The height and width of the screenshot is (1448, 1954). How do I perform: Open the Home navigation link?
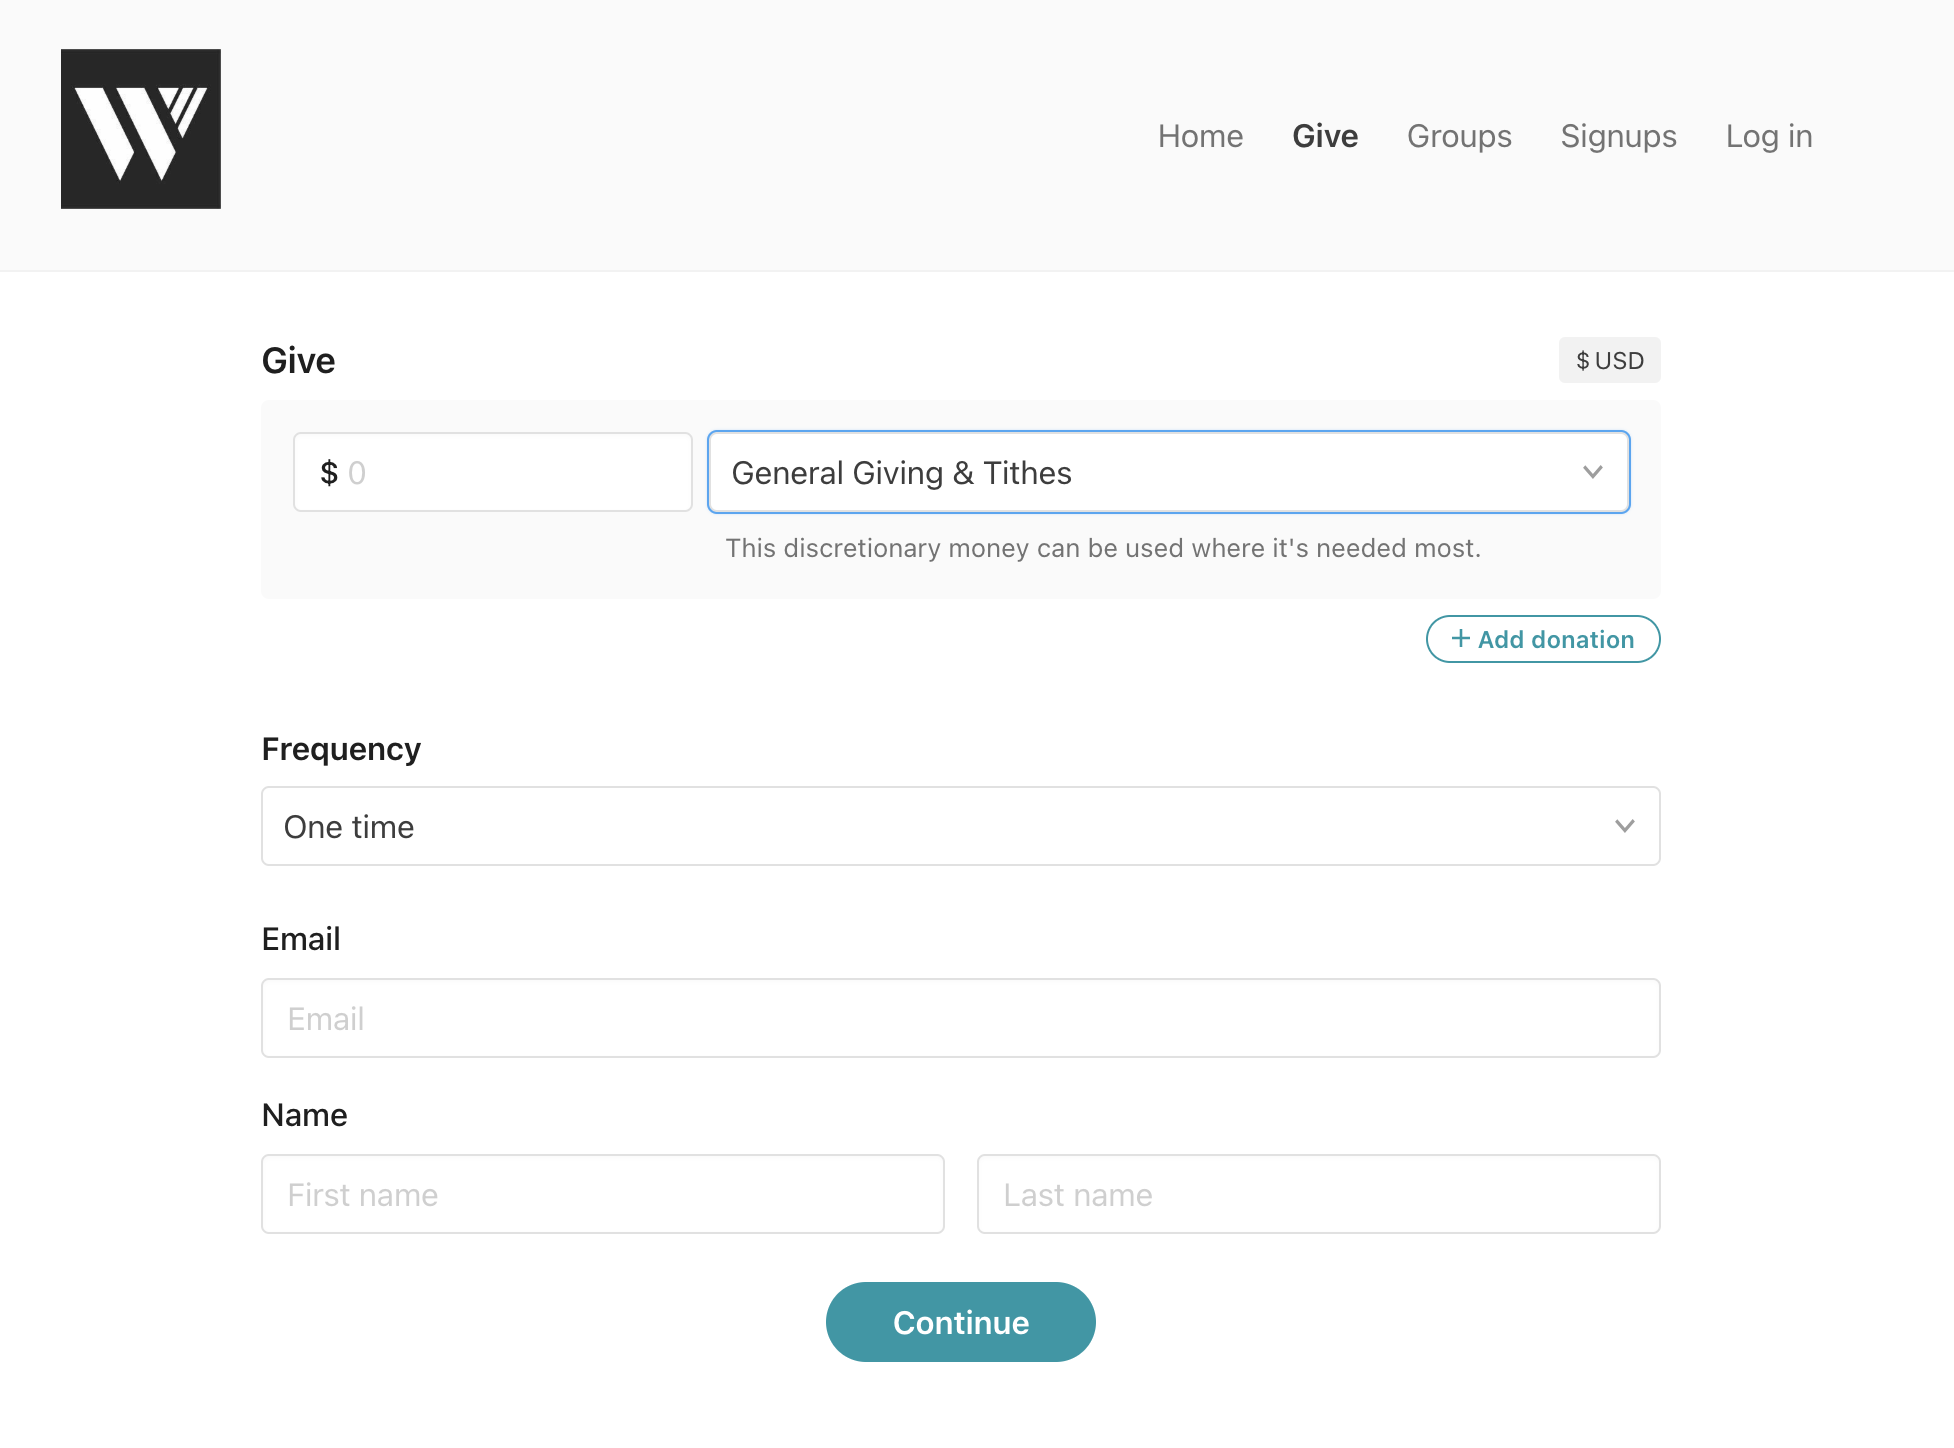(1200, 136)
